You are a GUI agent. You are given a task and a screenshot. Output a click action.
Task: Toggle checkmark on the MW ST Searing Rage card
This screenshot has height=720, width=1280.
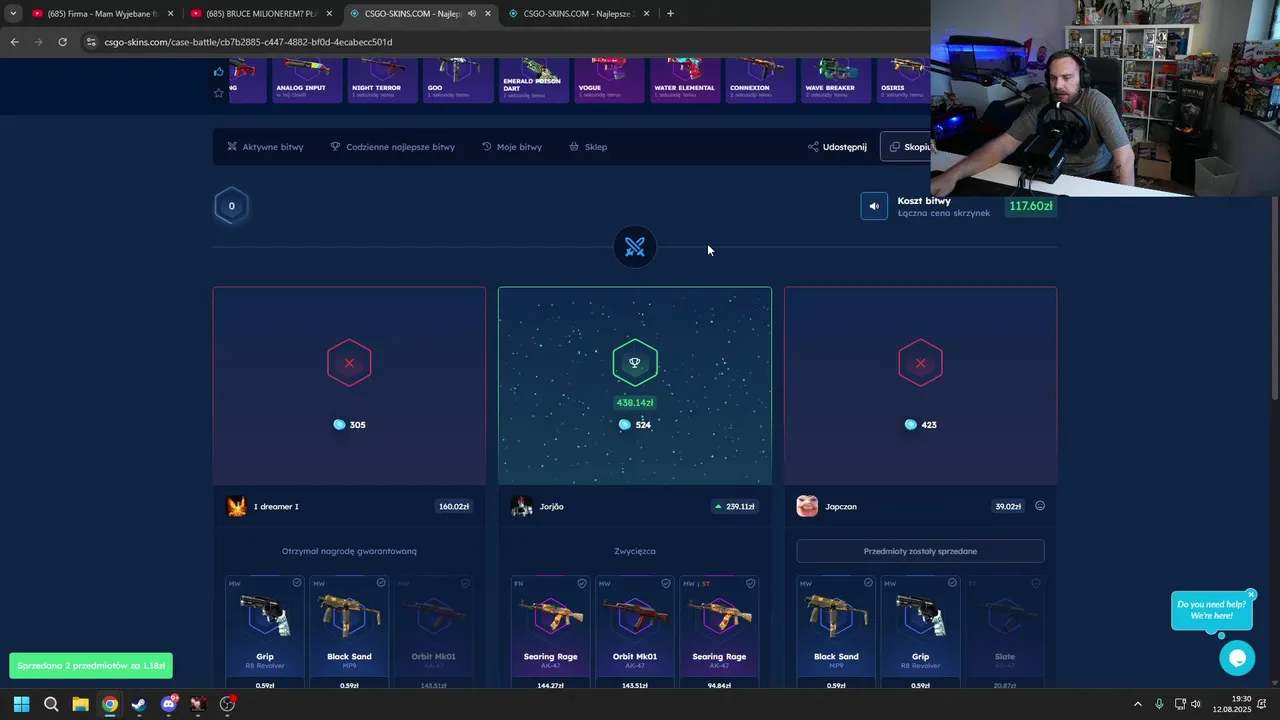(751, 583)
